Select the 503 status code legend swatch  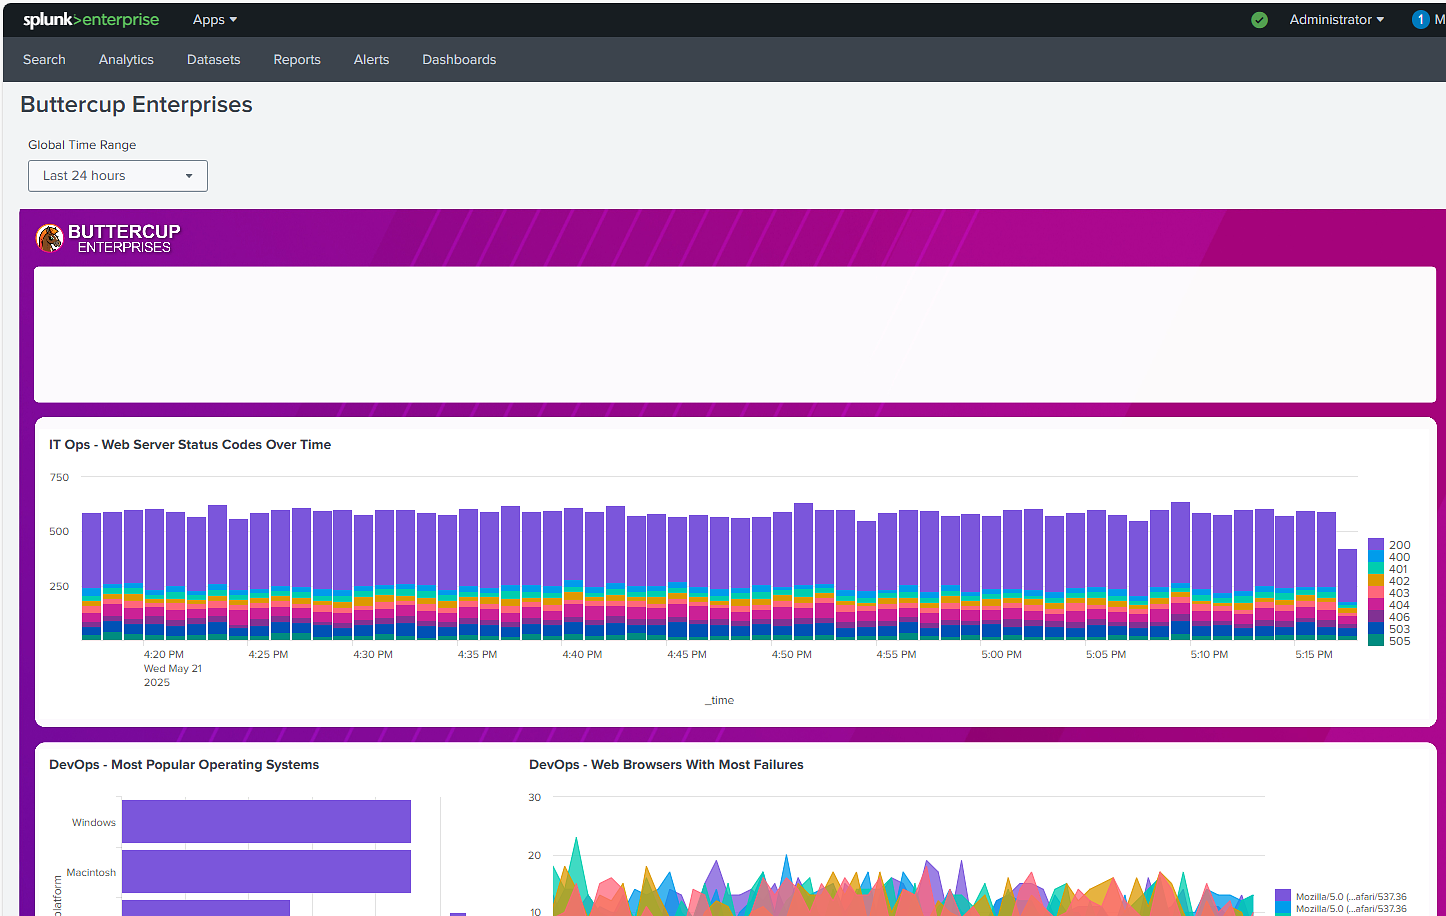coord(1376,629)
